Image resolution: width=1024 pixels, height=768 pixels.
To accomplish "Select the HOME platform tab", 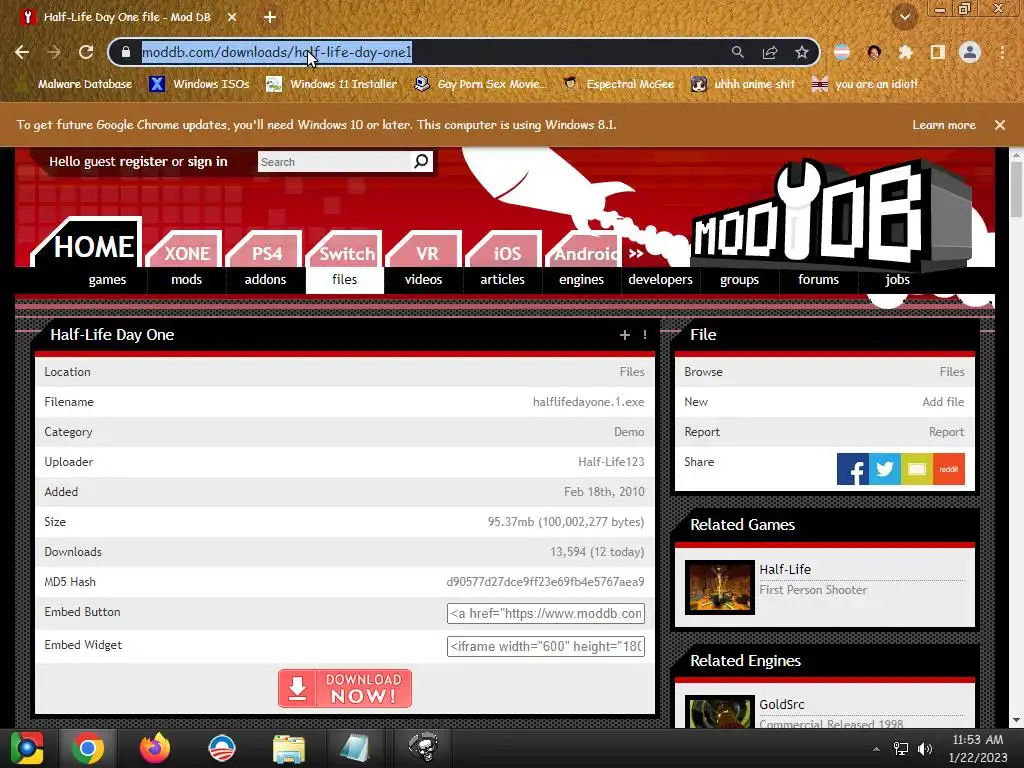I will (90, 245).
